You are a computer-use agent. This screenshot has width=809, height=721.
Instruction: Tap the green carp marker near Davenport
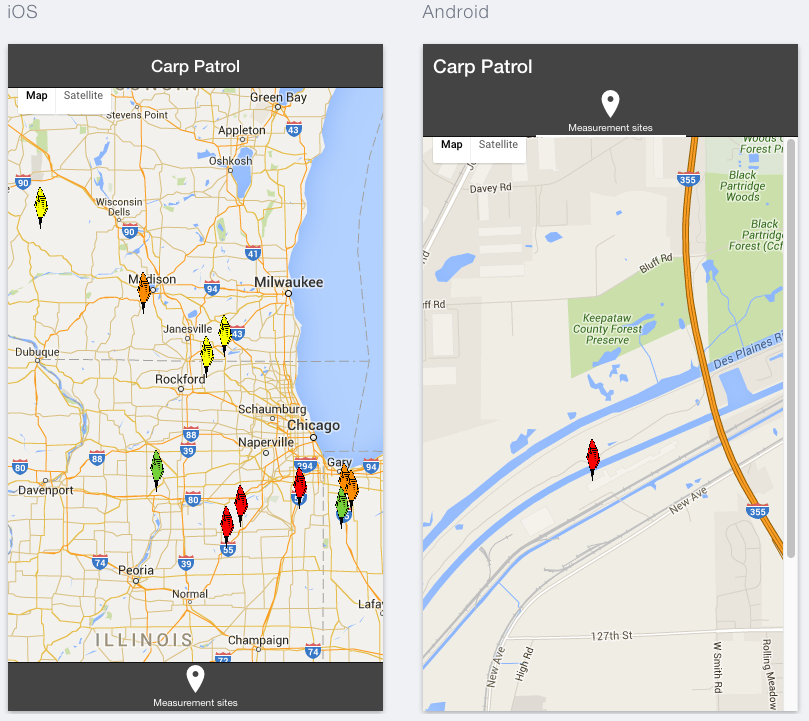pos(157,470)
